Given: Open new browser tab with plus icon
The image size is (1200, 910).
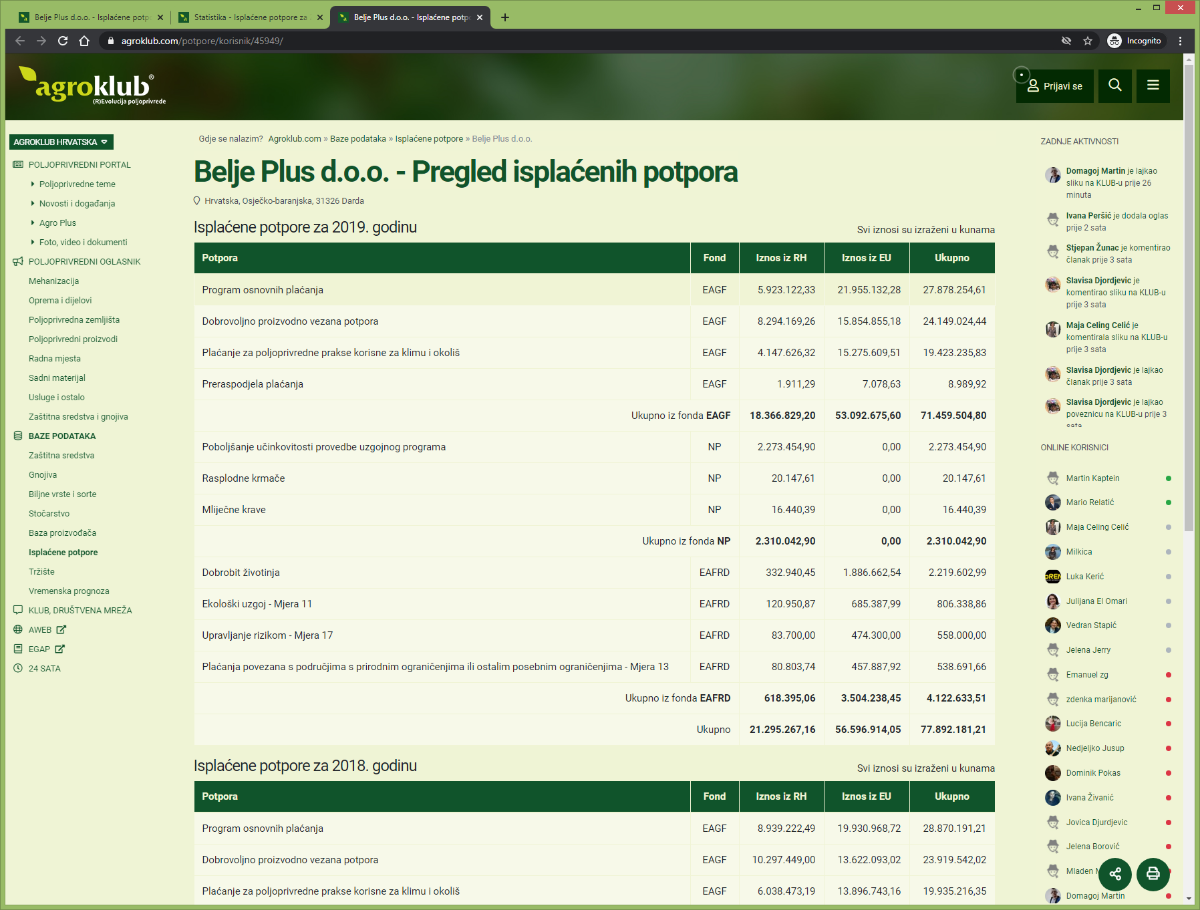Looking at the screenshot, I should pyautogui.click(x=505, y=17).
